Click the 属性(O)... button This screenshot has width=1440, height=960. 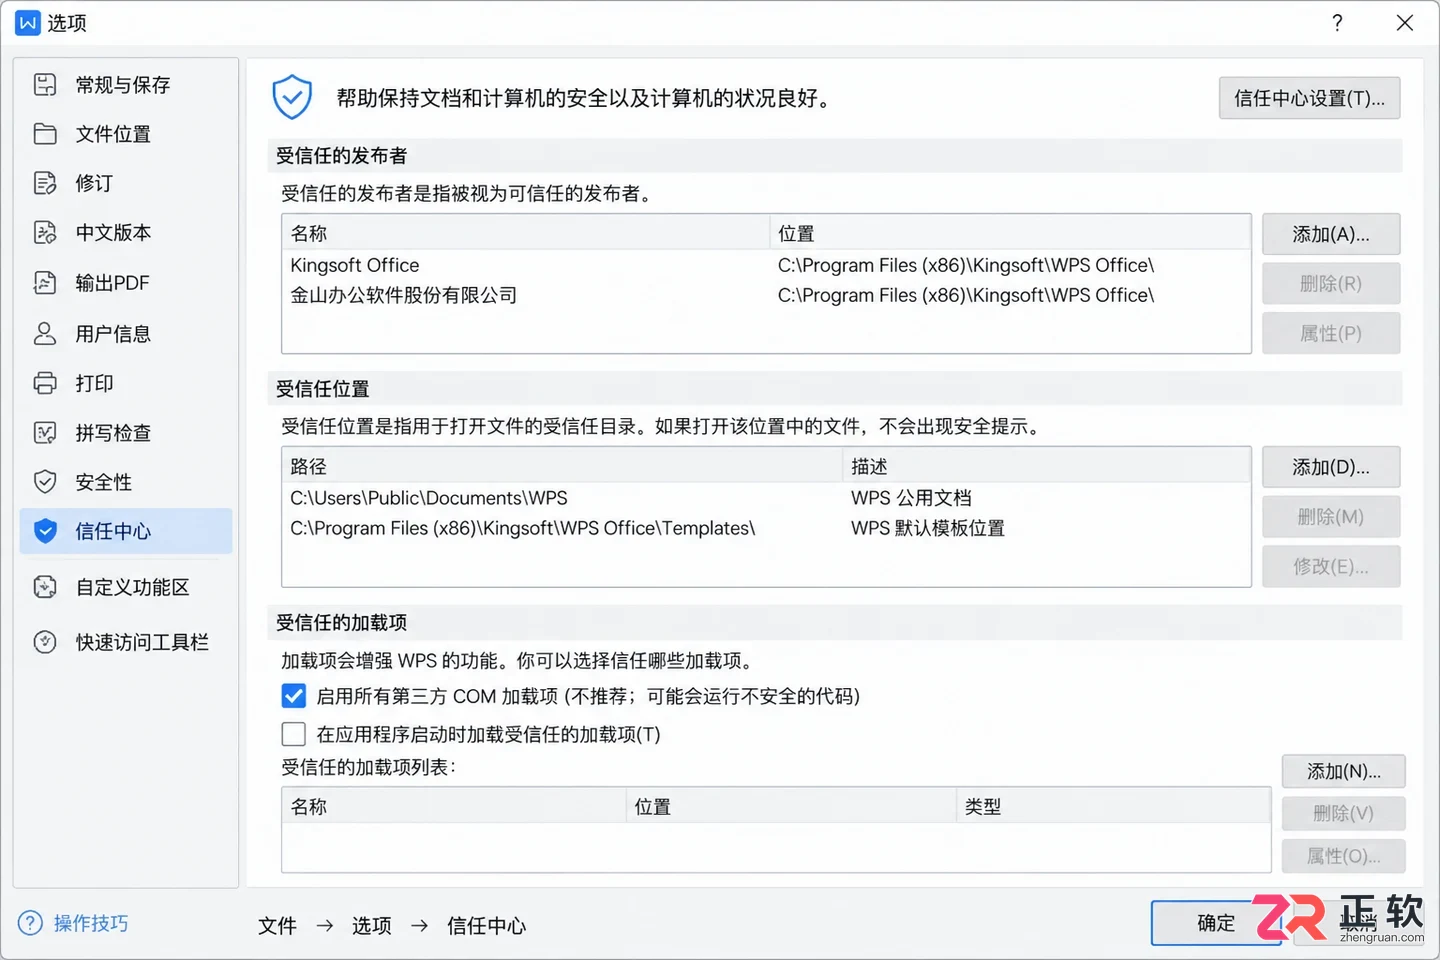[x=1343, y=856]
